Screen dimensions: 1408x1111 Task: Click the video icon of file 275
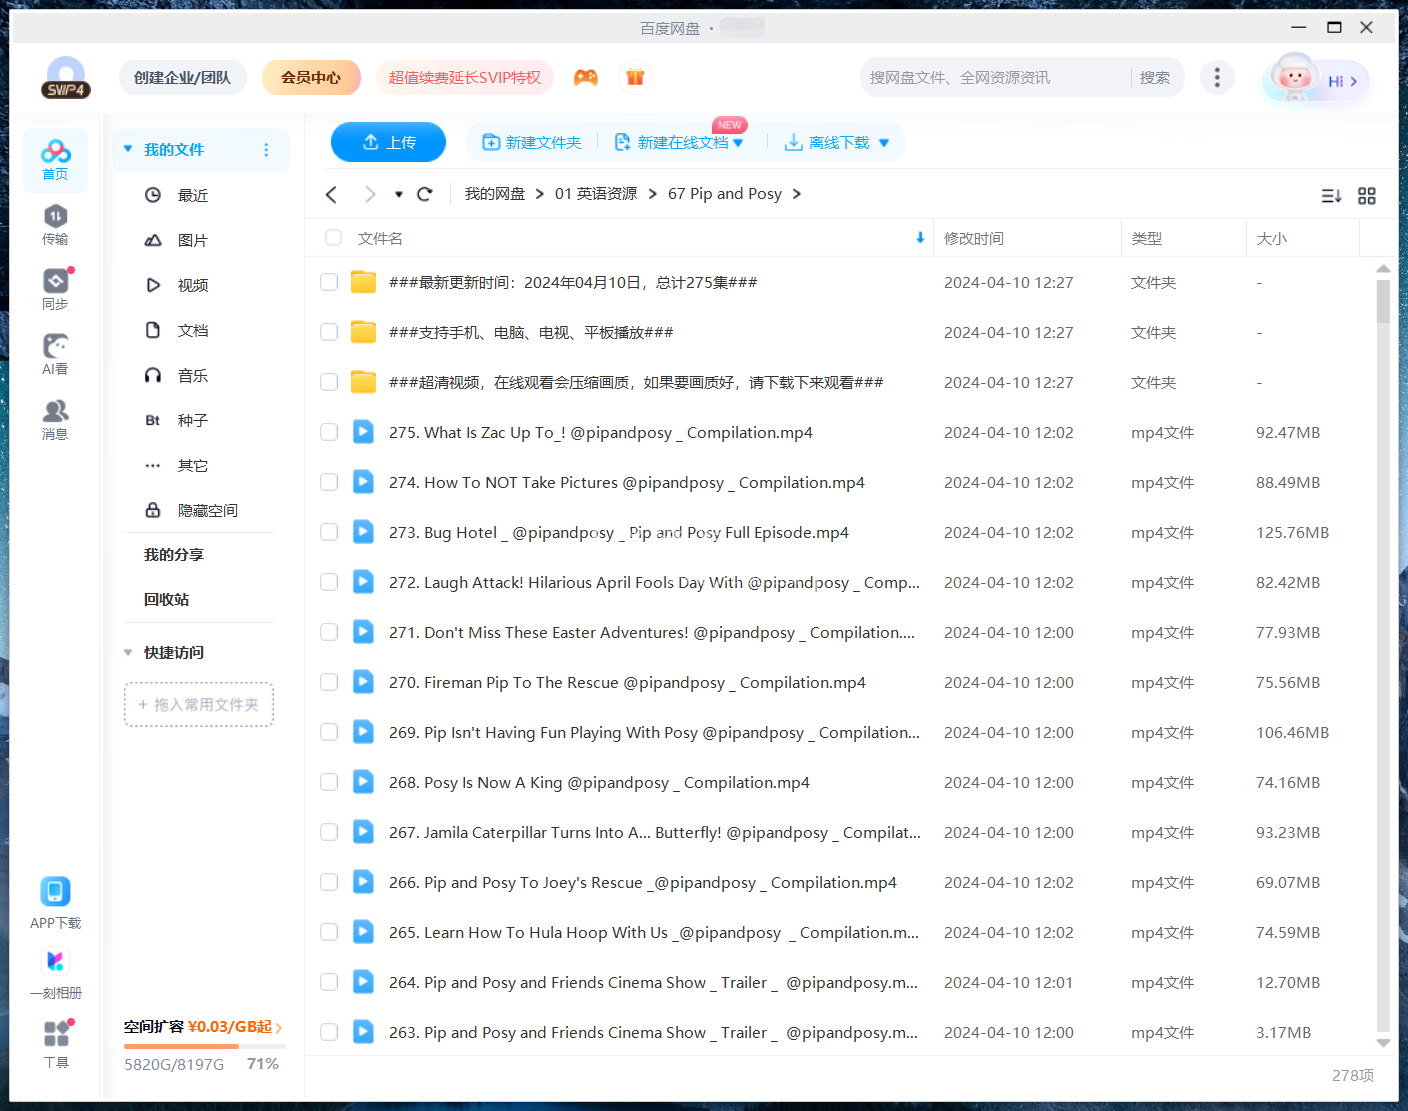coord(364,432)
